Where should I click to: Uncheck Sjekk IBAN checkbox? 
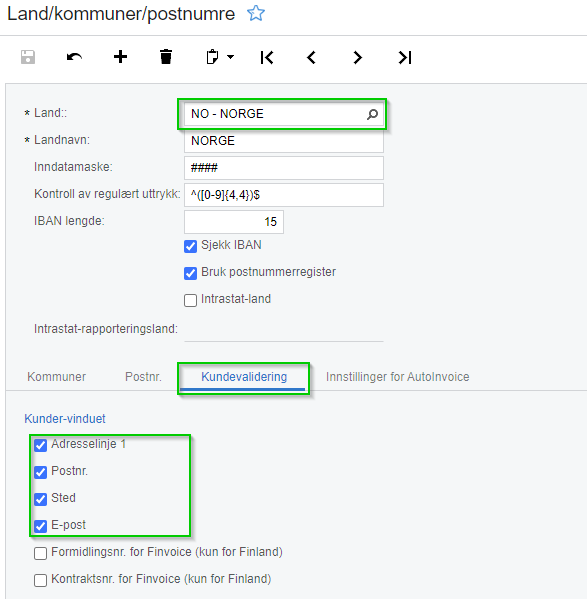[191, 246]
